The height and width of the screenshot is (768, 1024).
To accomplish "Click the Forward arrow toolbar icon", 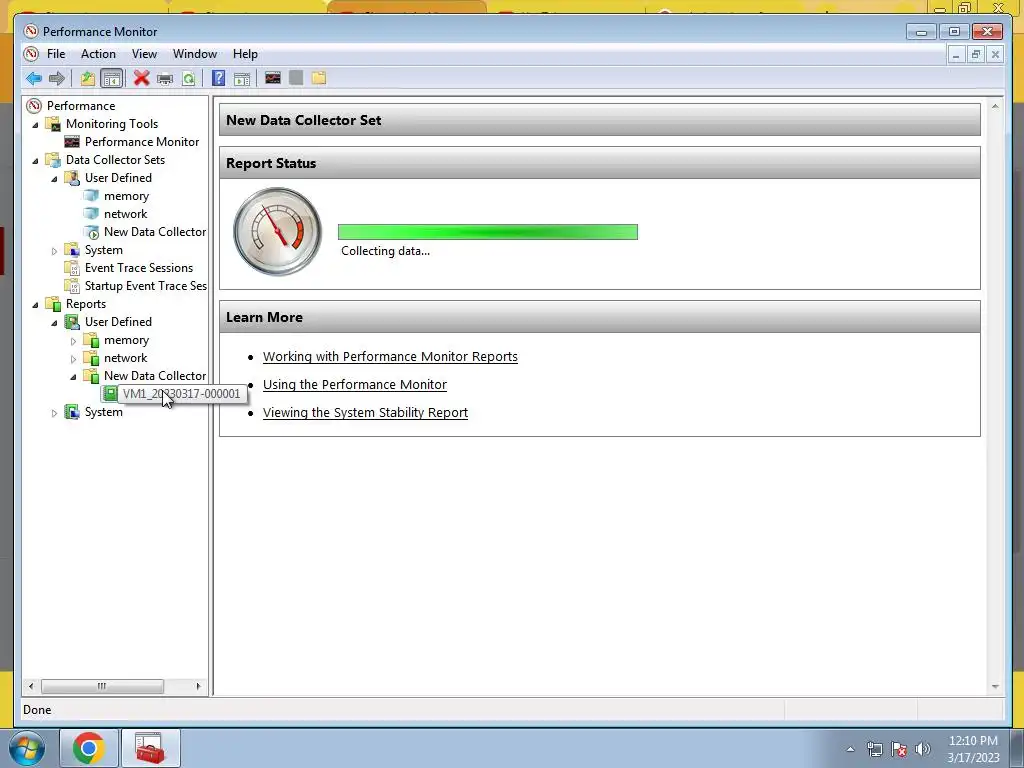I will [57, 78].
